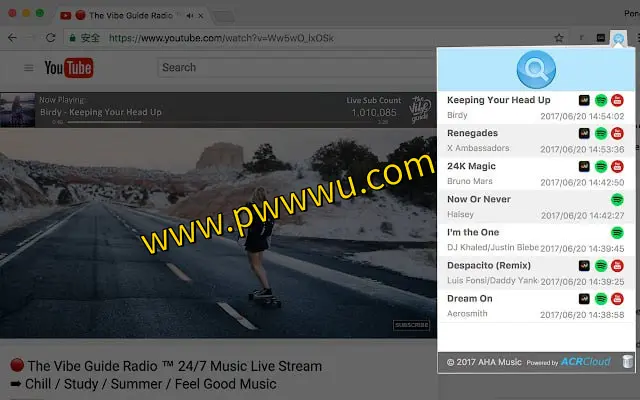640x400 pixels.
Task: Click the song progress bar under Now Playing
Action: (105, 123)
